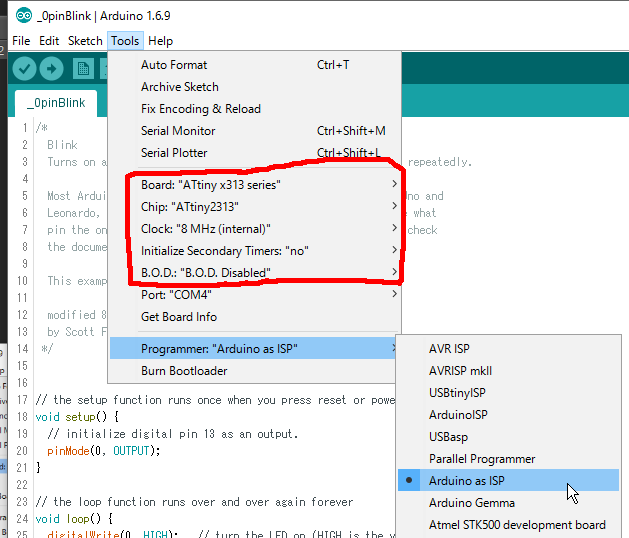
Task: Click the 'void setup() {' code line
Action: click(x=77, y=417)
